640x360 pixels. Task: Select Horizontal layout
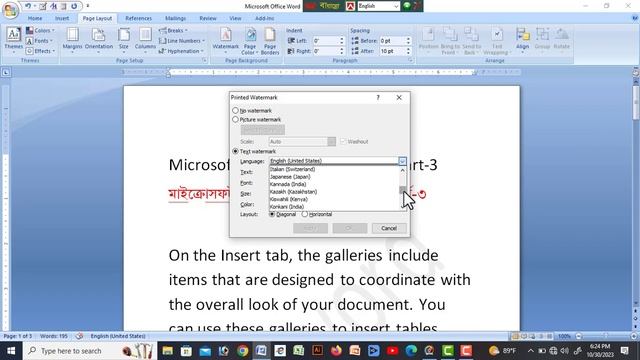pos(317,214)
